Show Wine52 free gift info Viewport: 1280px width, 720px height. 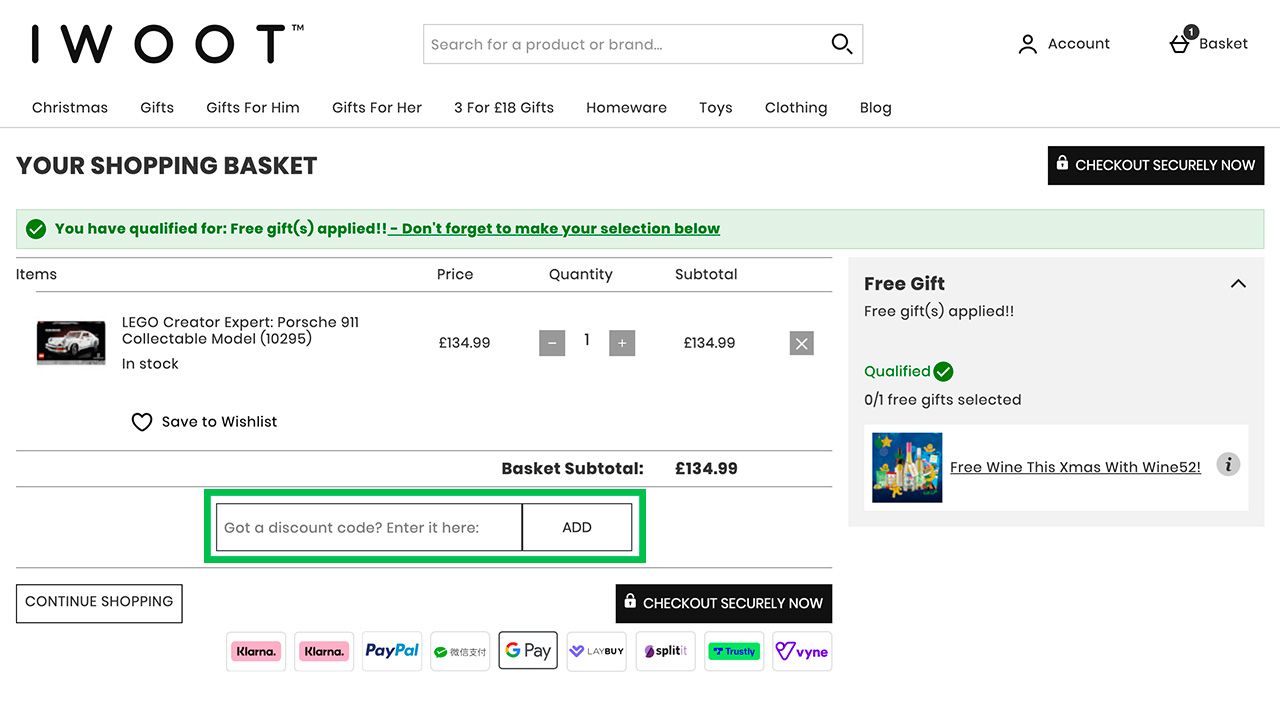point(1228,465)
